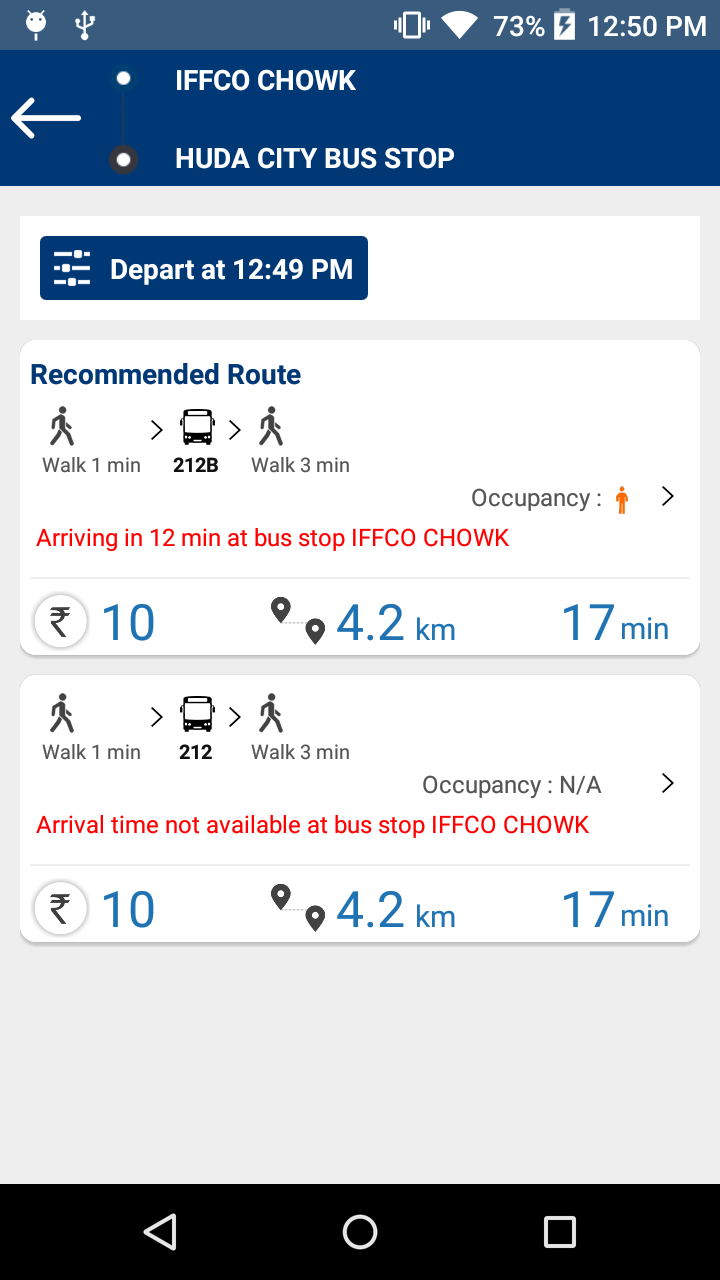The width and height of the screenshot is (720, 1280).
Task: Expand 212 route details chevron
Action: (668, 783)
